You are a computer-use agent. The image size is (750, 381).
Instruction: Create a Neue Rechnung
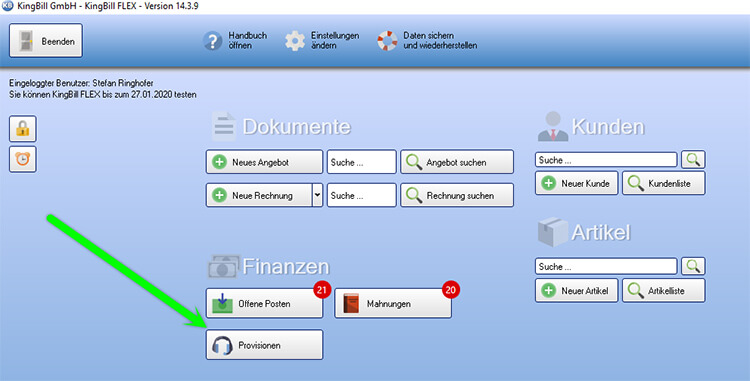tap(259, 195)
